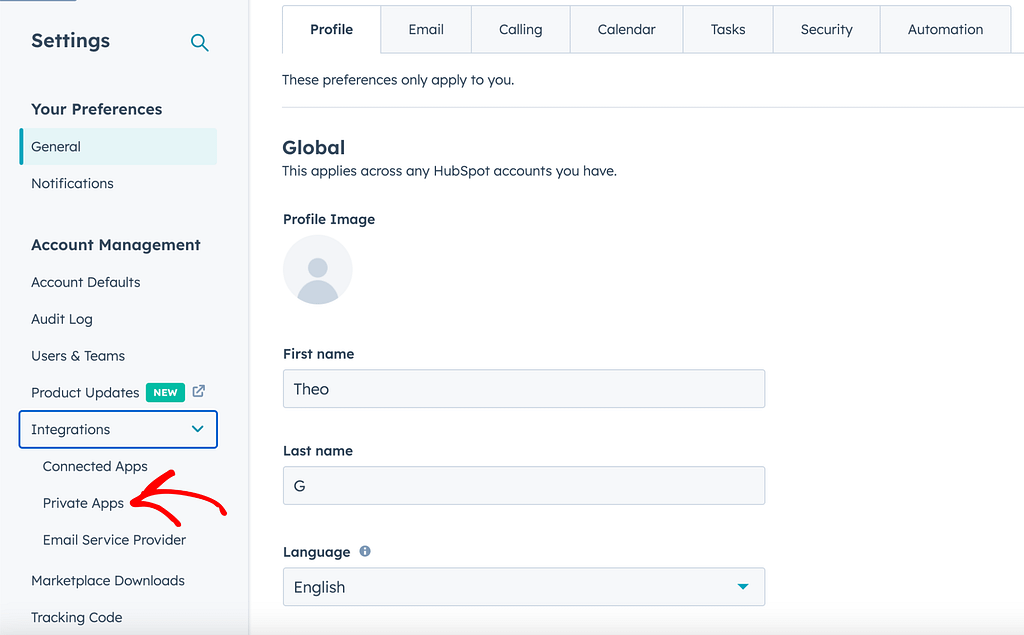Viewport: 1024px width, 635px height.
Task: Collapse the Integrations chevron
Action: coord(197,429)
